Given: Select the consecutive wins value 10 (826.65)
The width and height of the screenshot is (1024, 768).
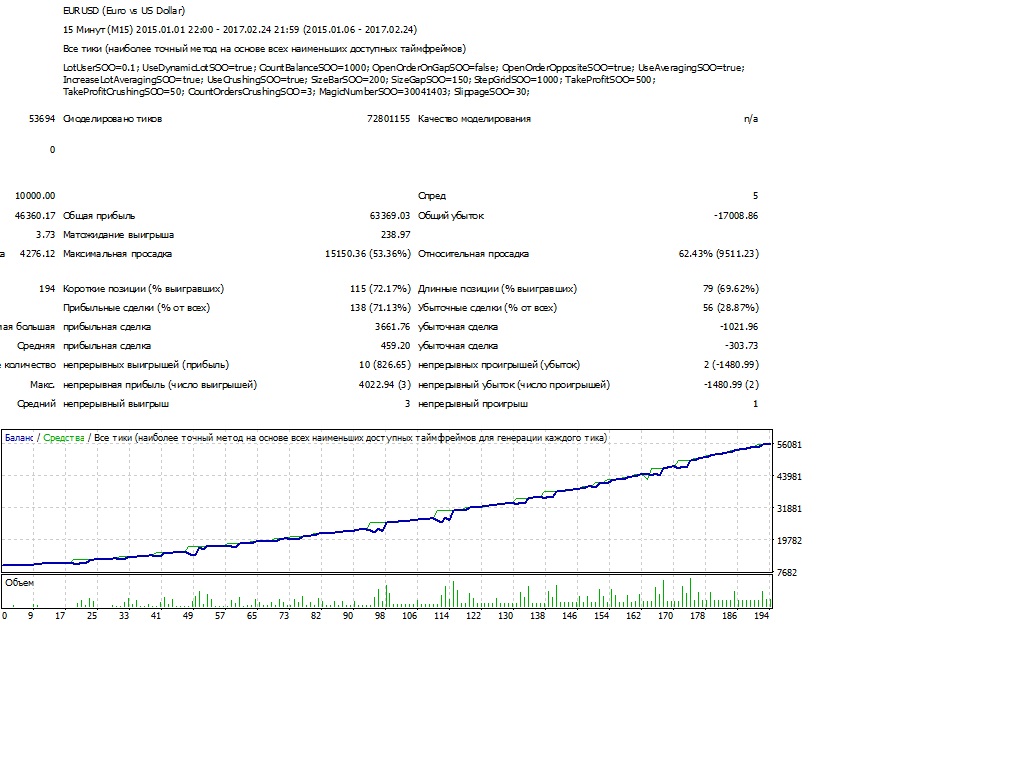Looking at the screenshot, I should pyautogui.click(x=385, y=364).
